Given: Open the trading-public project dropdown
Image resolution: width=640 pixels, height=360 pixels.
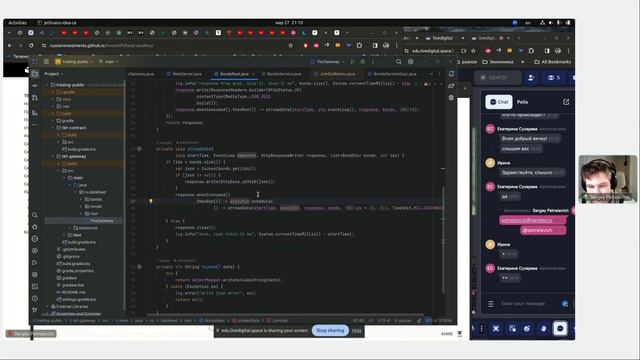Looking at the screenshot, I should [x=74, y=62].
